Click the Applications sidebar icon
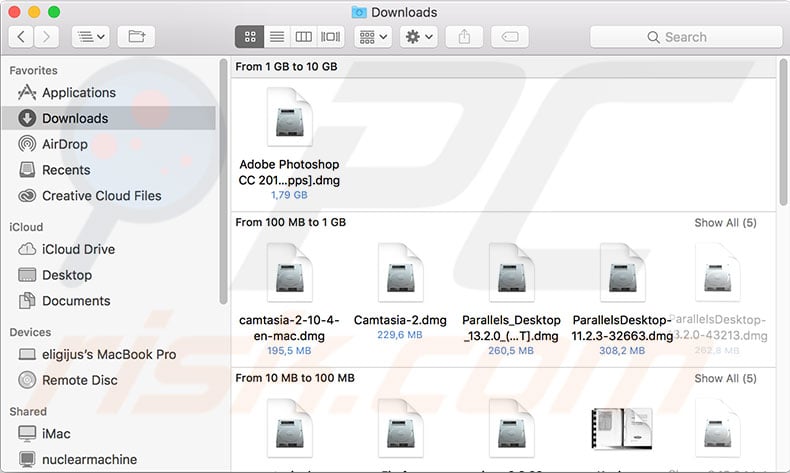This screenshot has height=473, width=790. [27, 92]
